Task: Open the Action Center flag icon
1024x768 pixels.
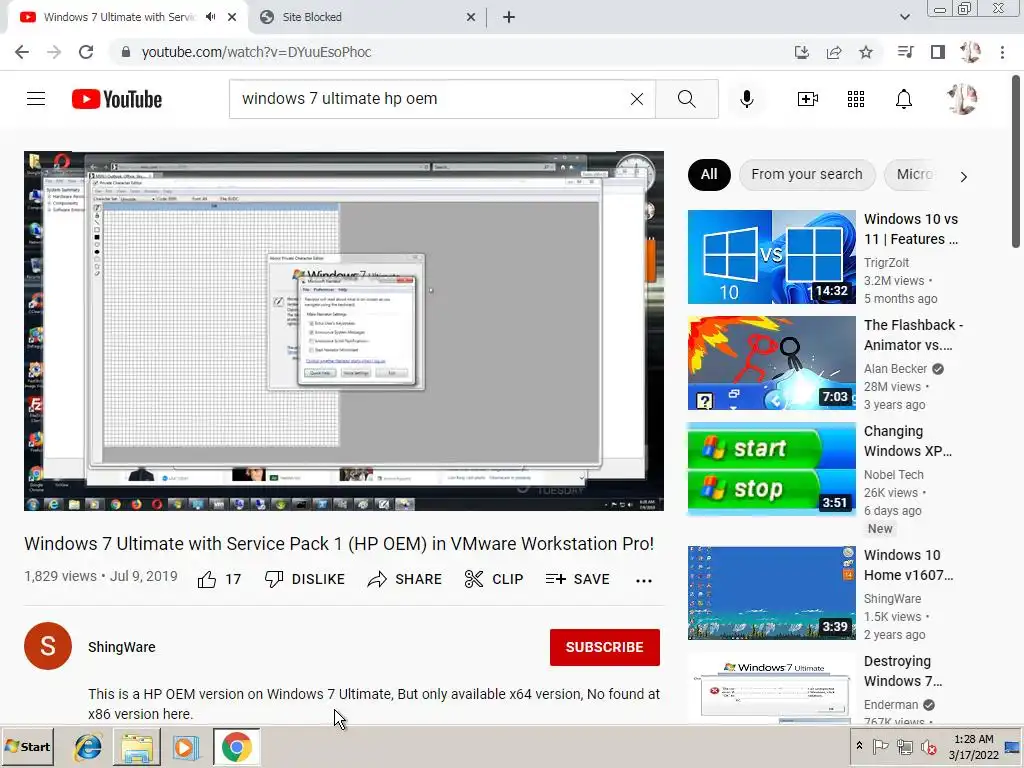Action: pyautogui.click(x=880, y=746)
